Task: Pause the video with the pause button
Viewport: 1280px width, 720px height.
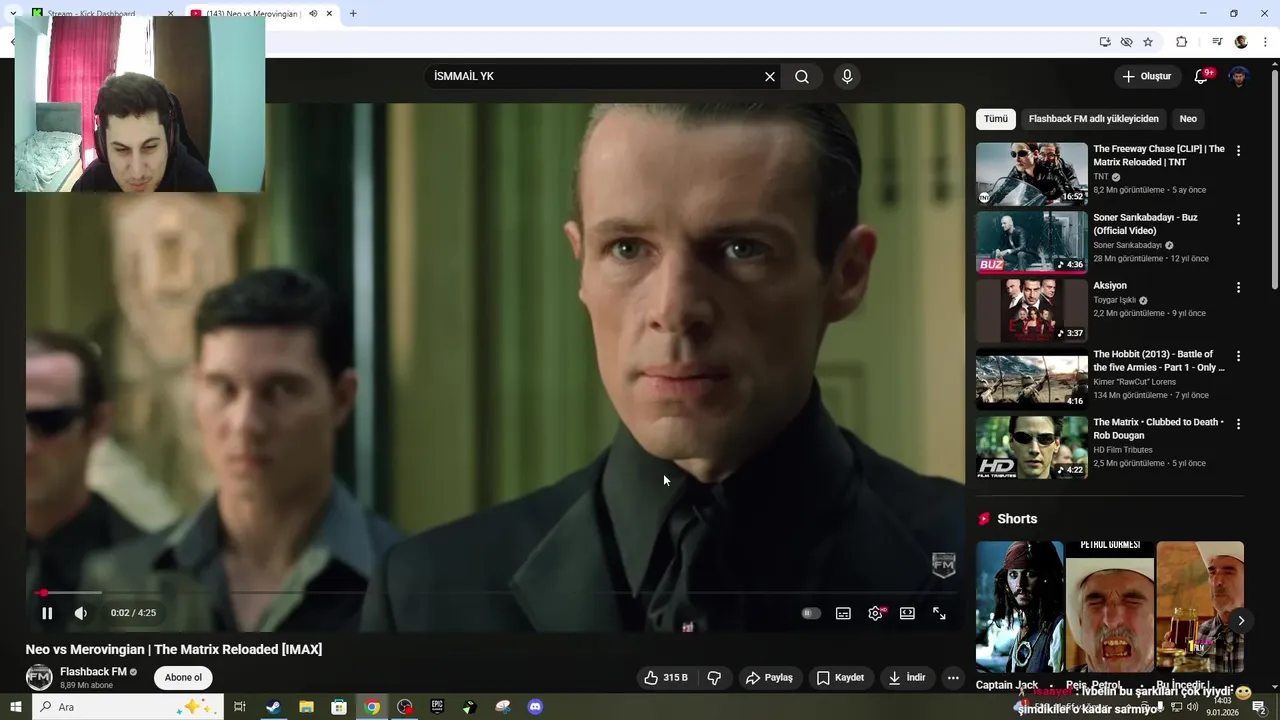Action: (x=47, y=613)
